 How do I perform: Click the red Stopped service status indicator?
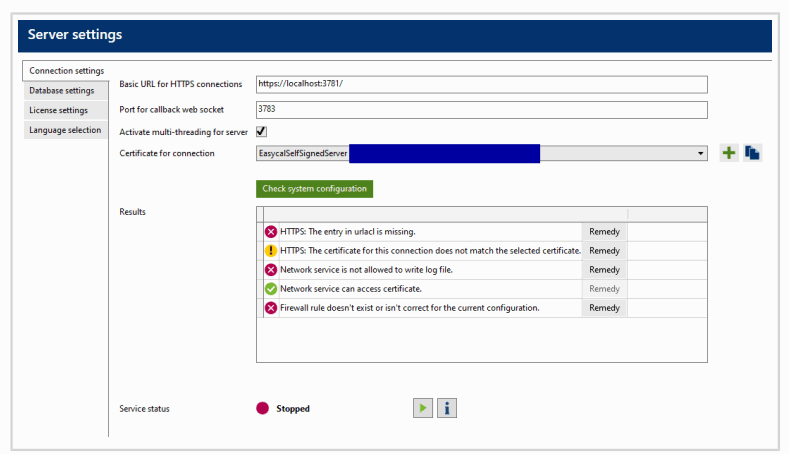click(262, 408)
